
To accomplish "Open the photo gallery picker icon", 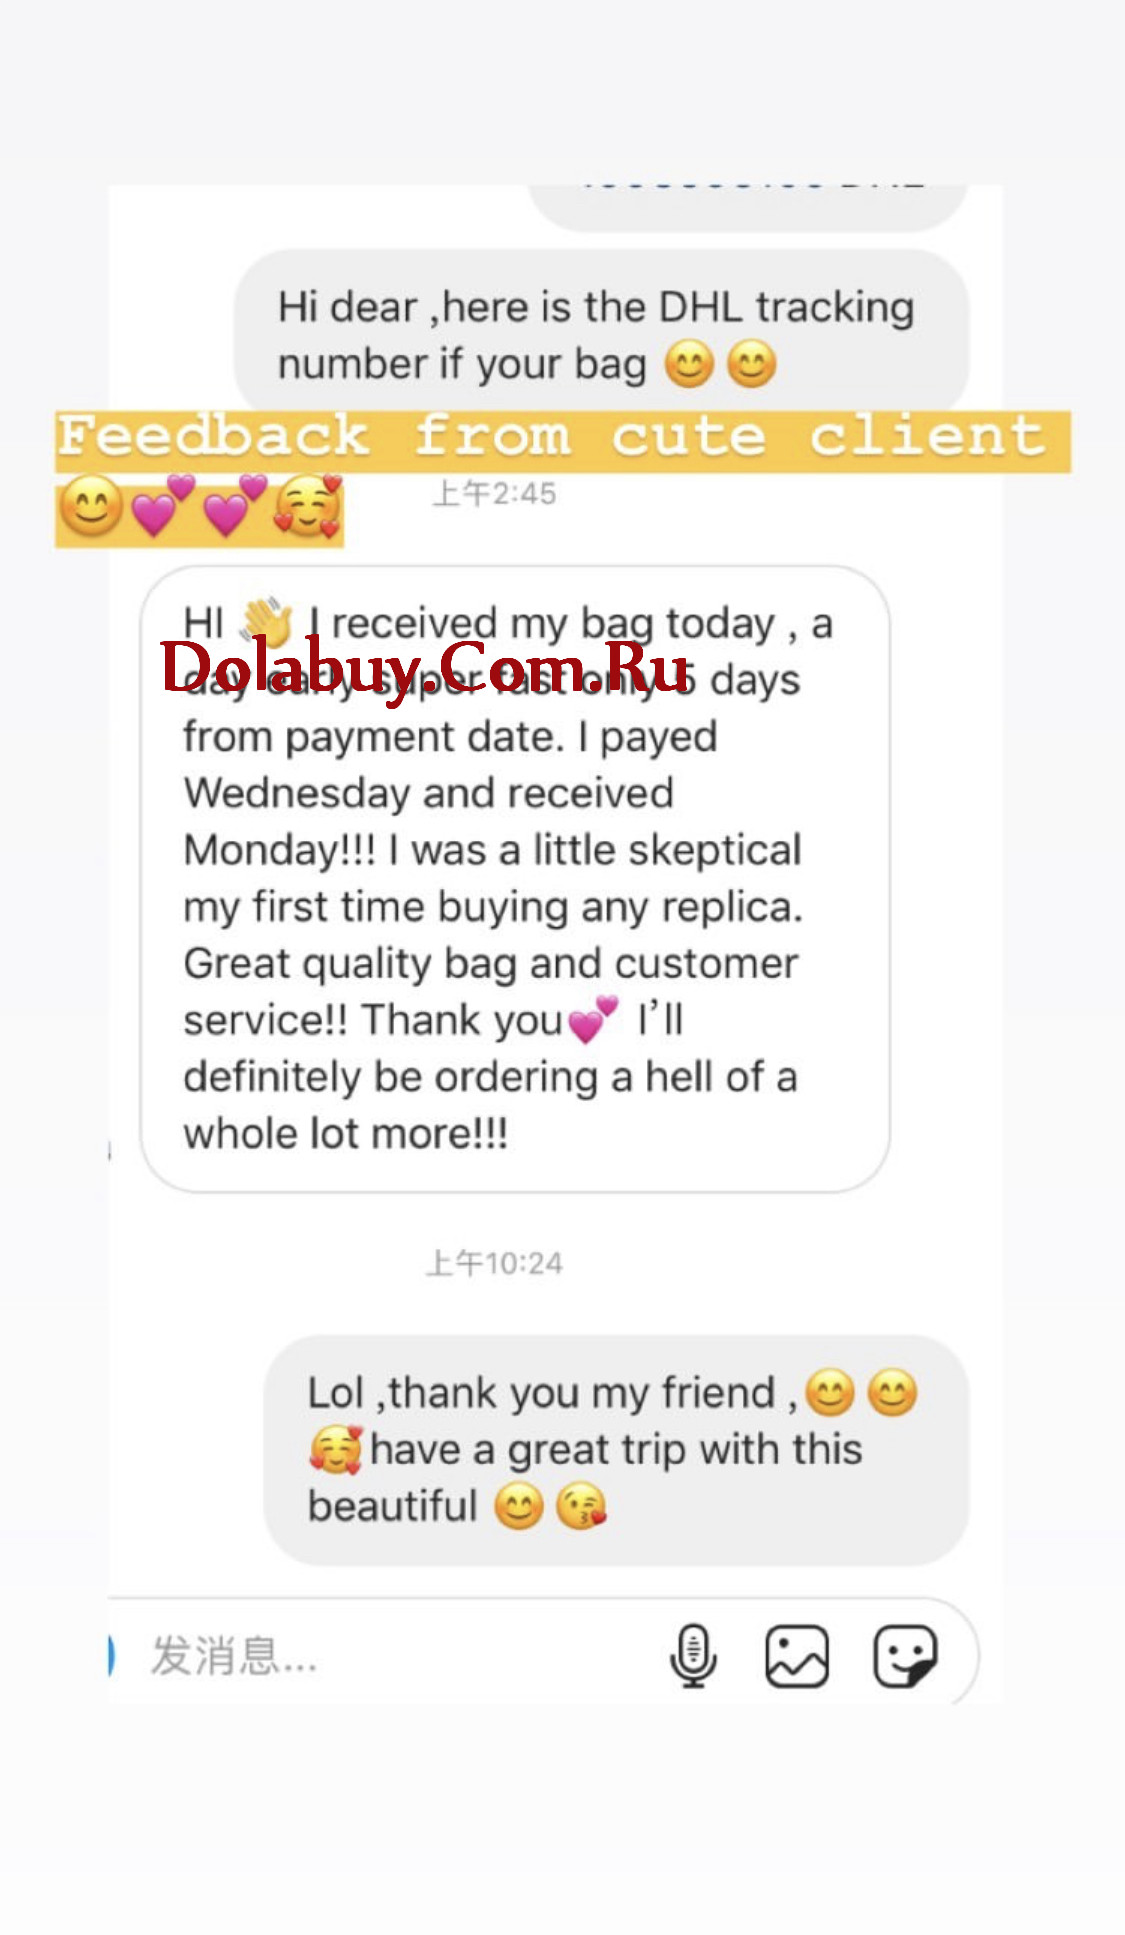I will click(x=797, y=1656).
